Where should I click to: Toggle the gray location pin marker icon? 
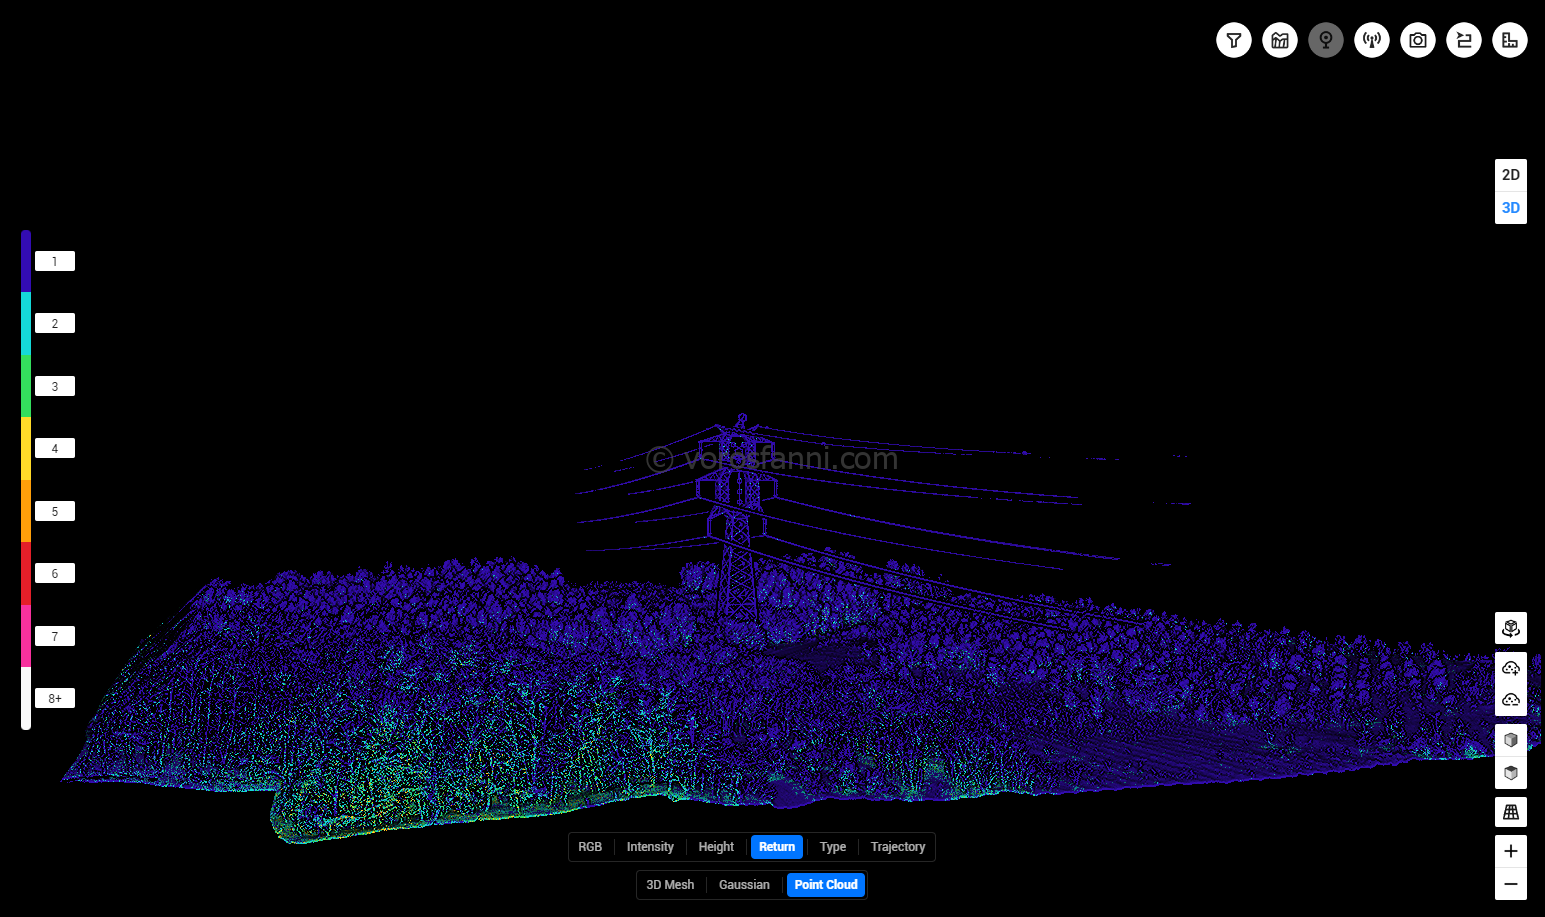coord(1326,40)
